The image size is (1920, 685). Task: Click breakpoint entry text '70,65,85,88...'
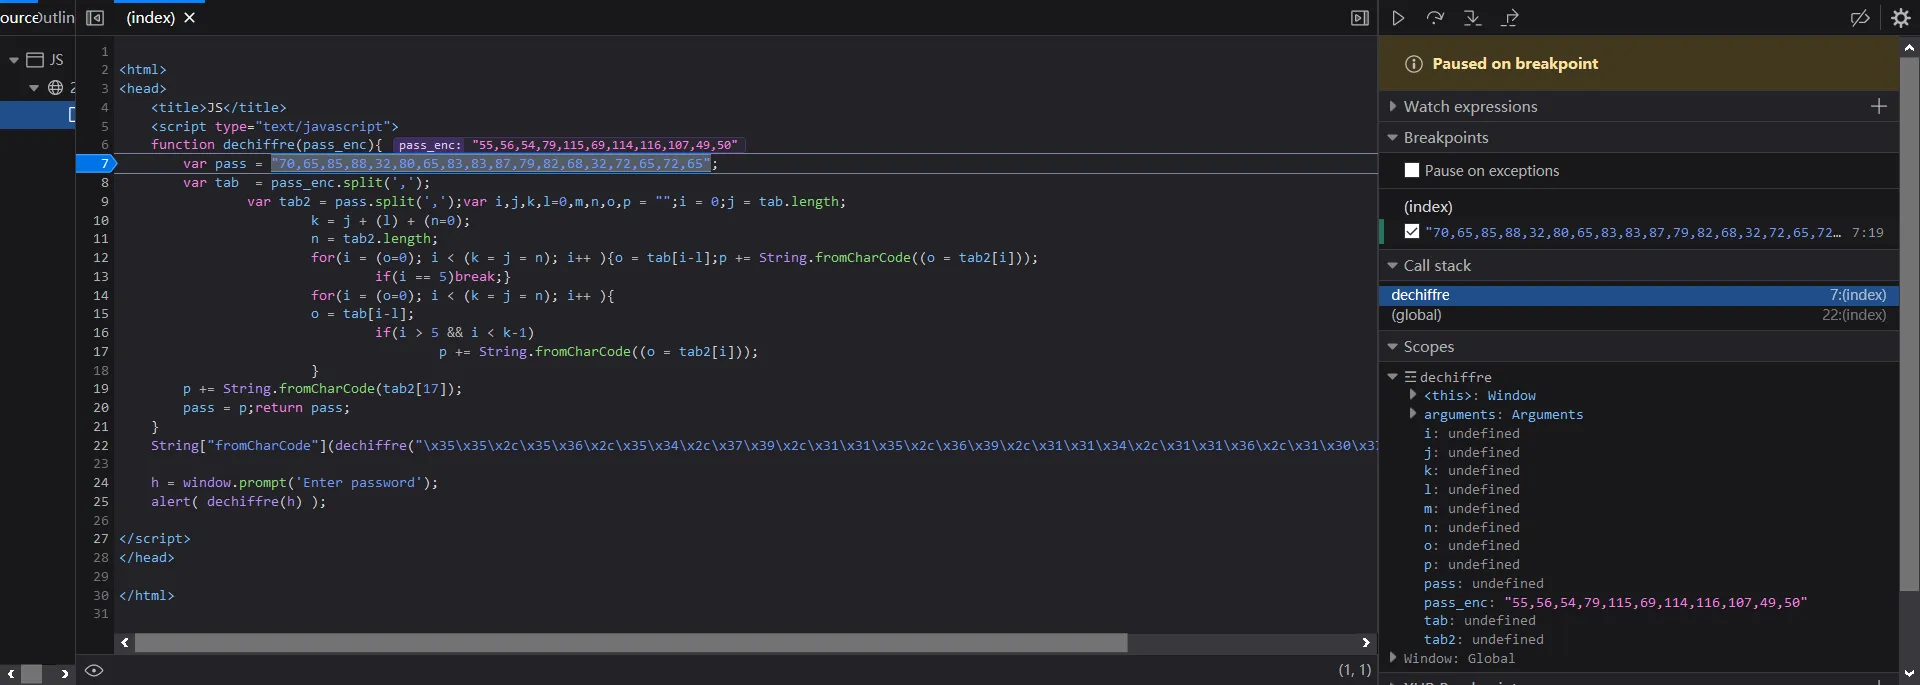pyautogui.click(x=1633, y=232)
